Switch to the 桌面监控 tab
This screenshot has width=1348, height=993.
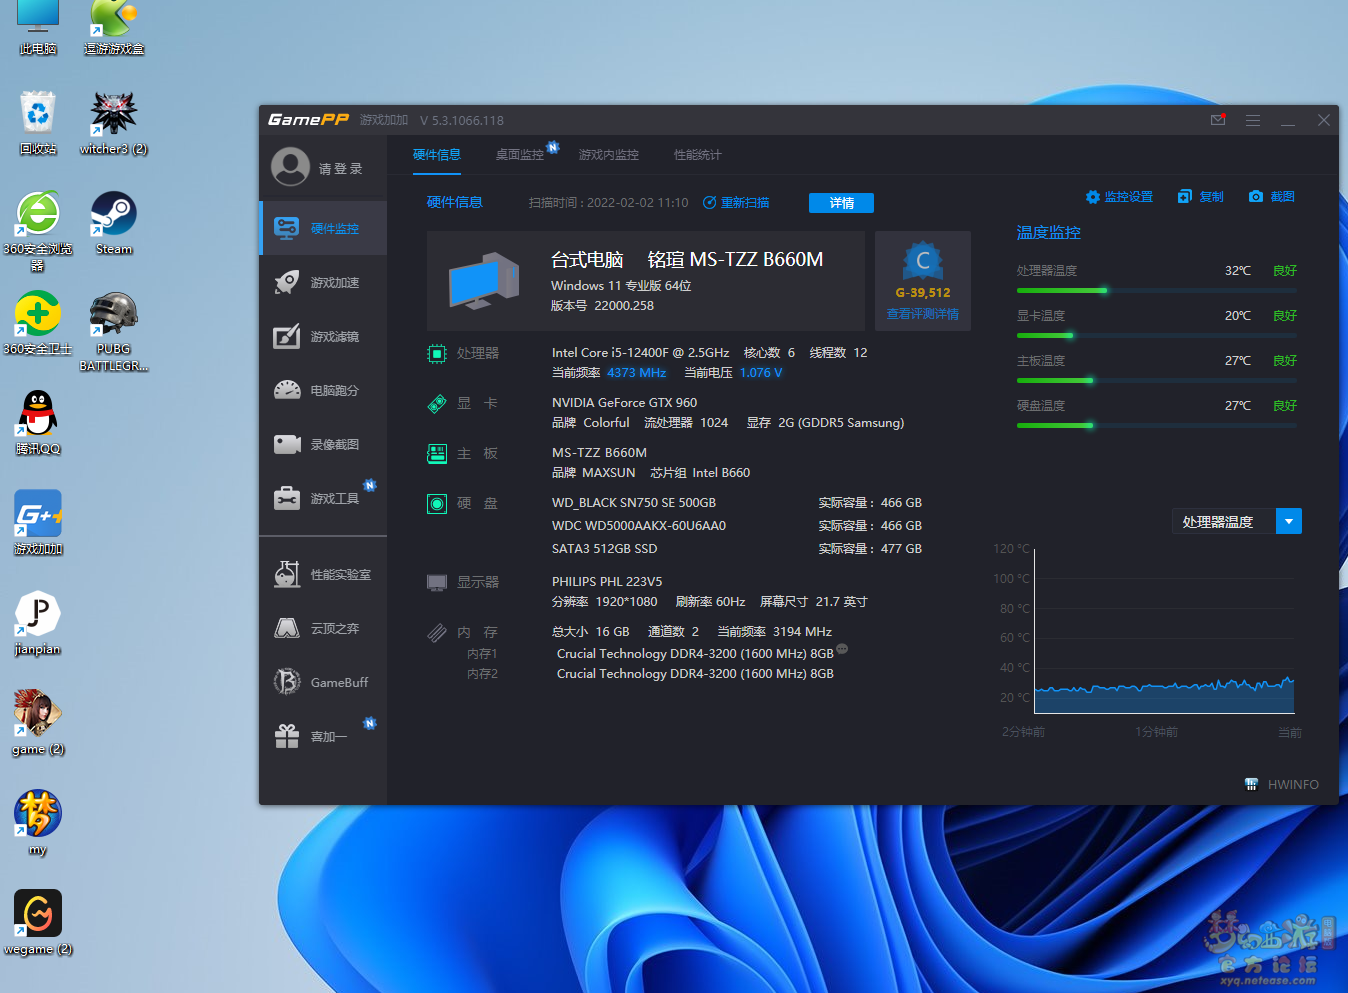tap(520, 155)
